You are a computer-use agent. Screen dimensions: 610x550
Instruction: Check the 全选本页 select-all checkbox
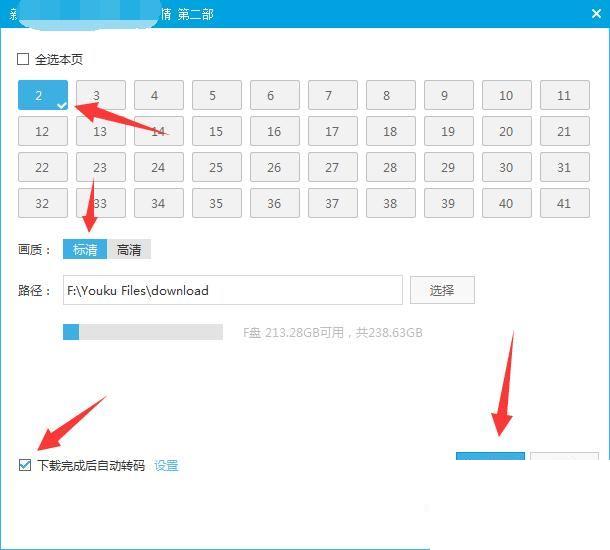click(24, 59)
